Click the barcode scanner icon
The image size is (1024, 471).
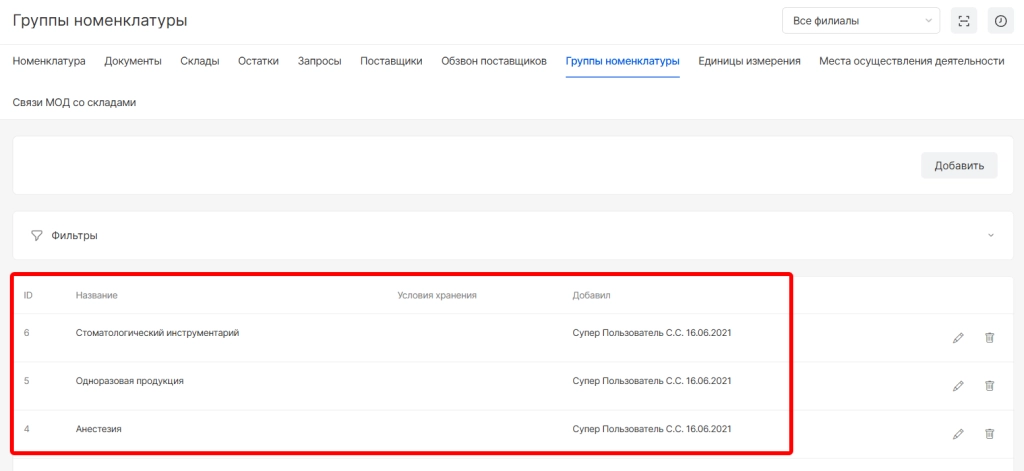[x=964, y=21]
